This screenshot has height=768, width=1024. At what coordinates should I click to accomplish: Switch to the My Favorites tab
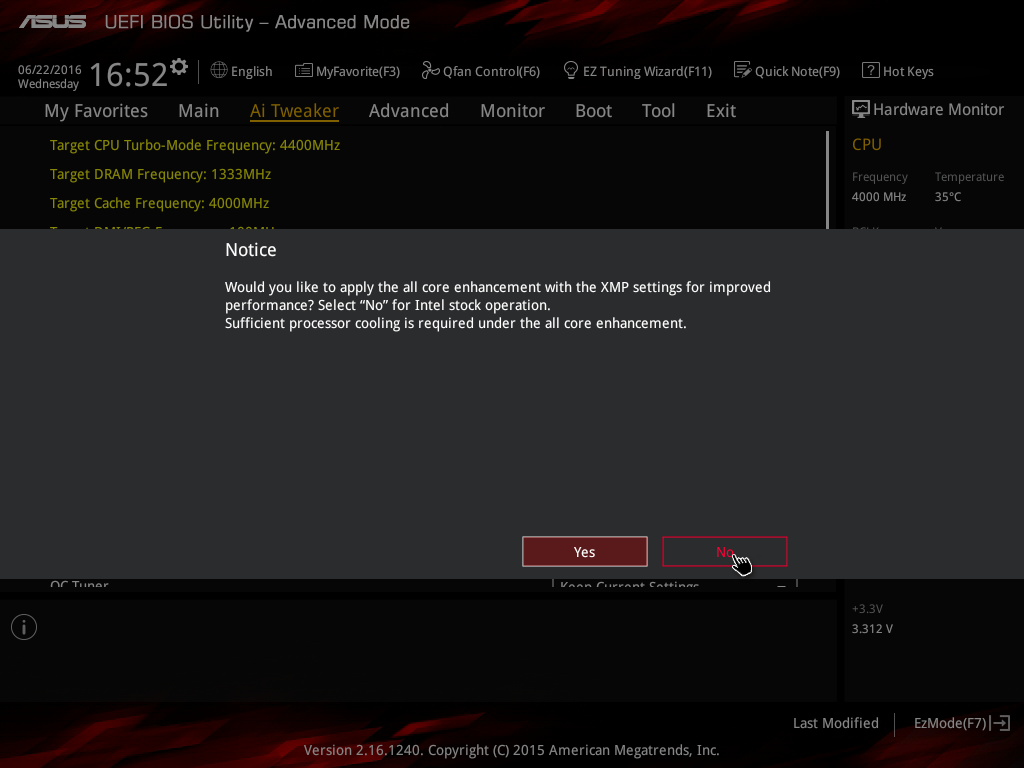click(x=96, y=111)
